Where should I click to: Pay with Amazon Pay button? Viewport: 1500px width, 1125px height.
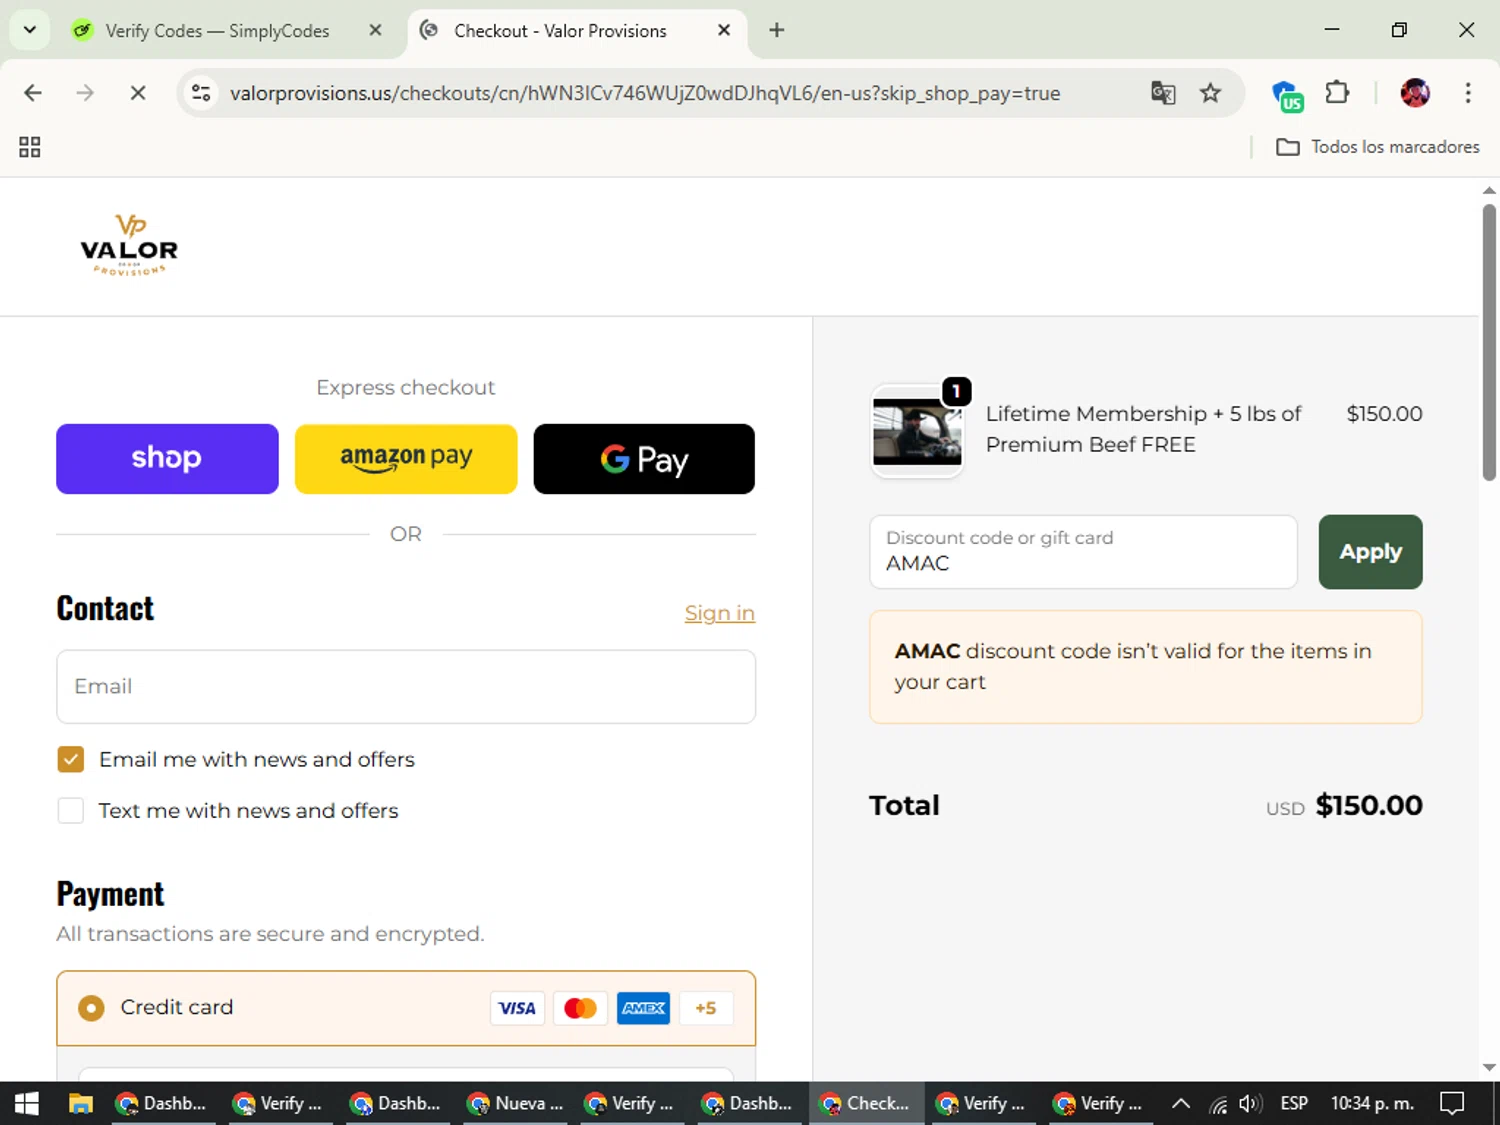click(x=406, y=459)
